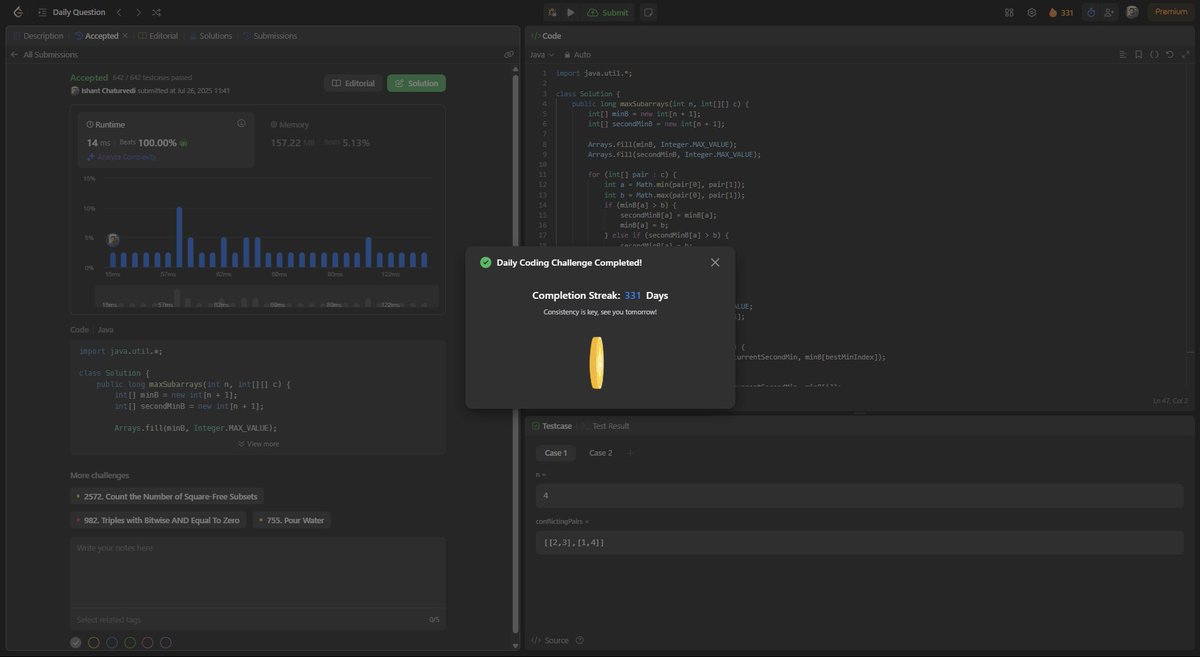Click the notes text area
This screenshot has width=1200, height=657.
click(258, 573)
